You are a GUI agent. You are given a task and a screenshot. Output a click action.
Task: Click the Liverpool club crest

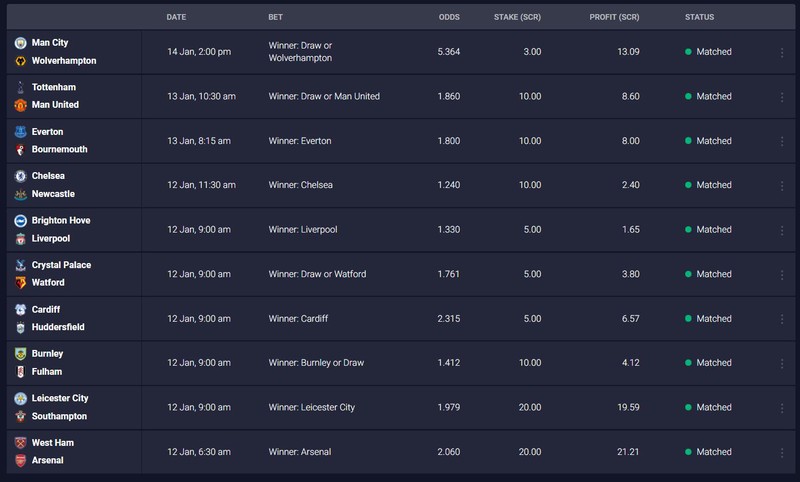coord(20,239)
